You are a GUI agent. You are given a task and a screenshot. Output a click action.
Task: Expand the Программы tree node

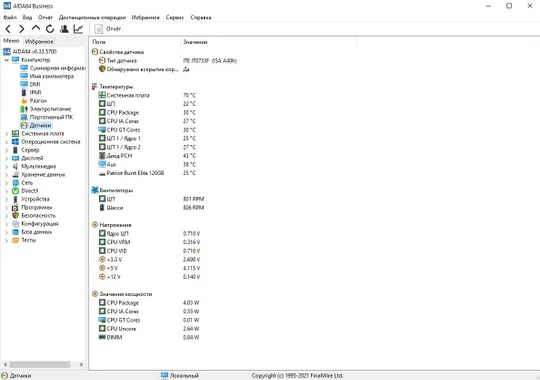coord(7,207)
